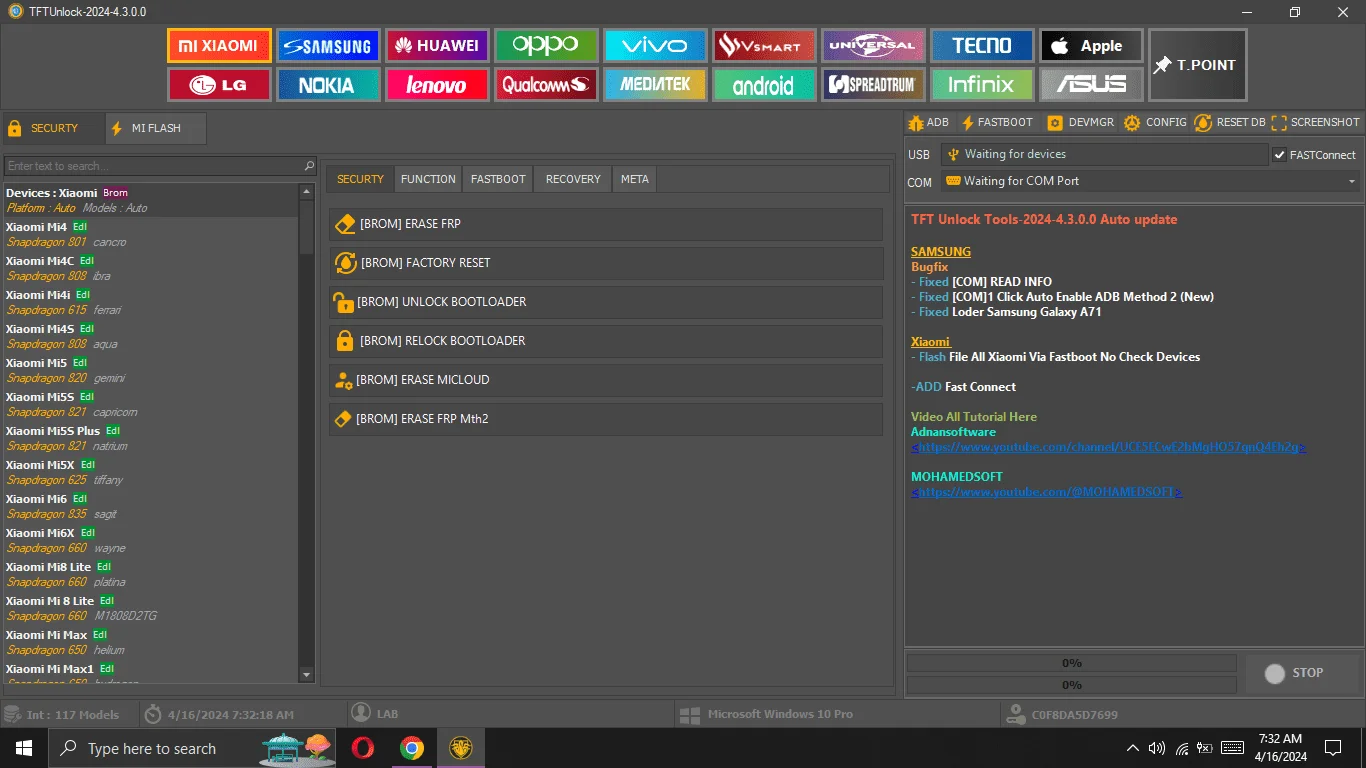Launch Chrome from the taskbar

[x=411, y=748]
